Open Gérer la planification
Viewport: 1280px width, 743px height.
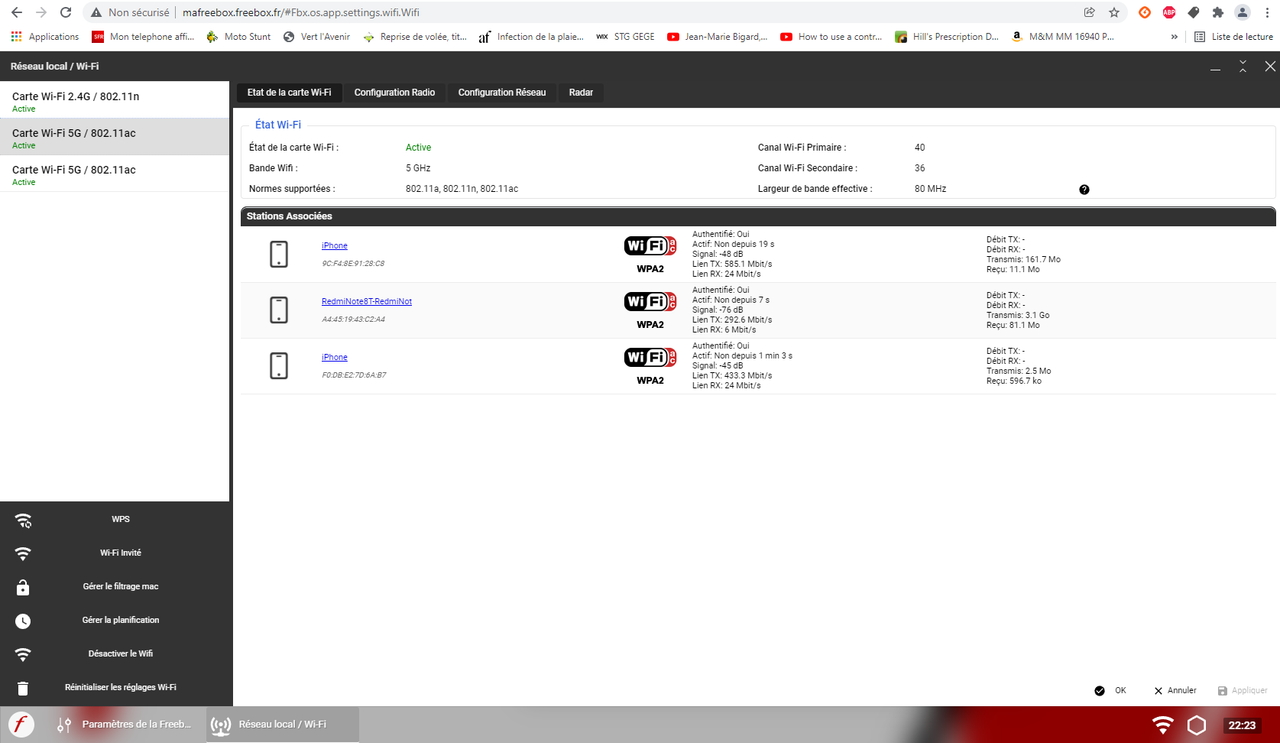pos(120,620)
